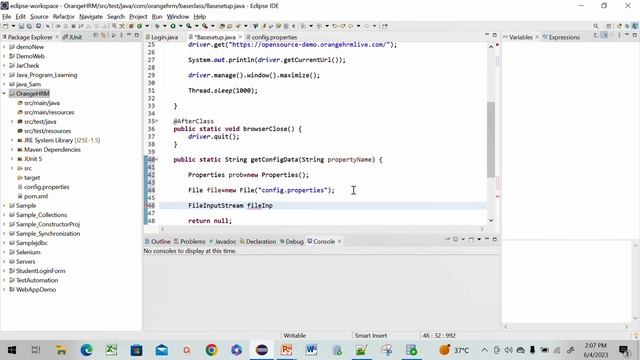Click the editor vertical scrollbar thumb
This screenshot has height=360, width=640.
491,139
